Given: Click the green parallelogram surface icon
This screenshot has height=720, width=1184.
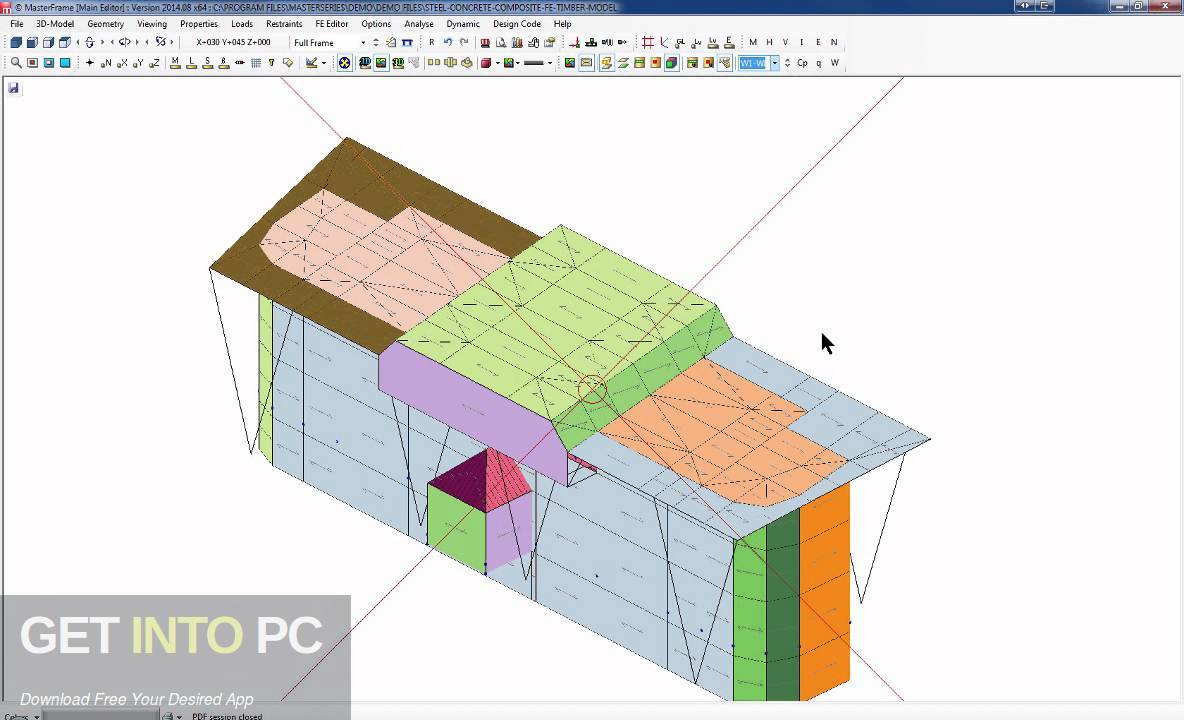Looking at the screenshot, I should coord(623,63).
